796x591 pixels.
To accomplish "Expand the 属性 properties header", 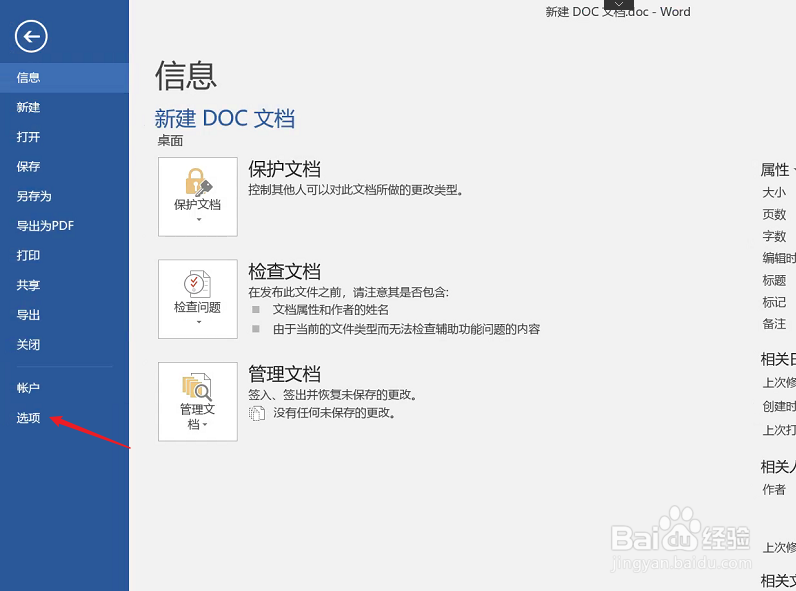I will [x=777, y=170].
